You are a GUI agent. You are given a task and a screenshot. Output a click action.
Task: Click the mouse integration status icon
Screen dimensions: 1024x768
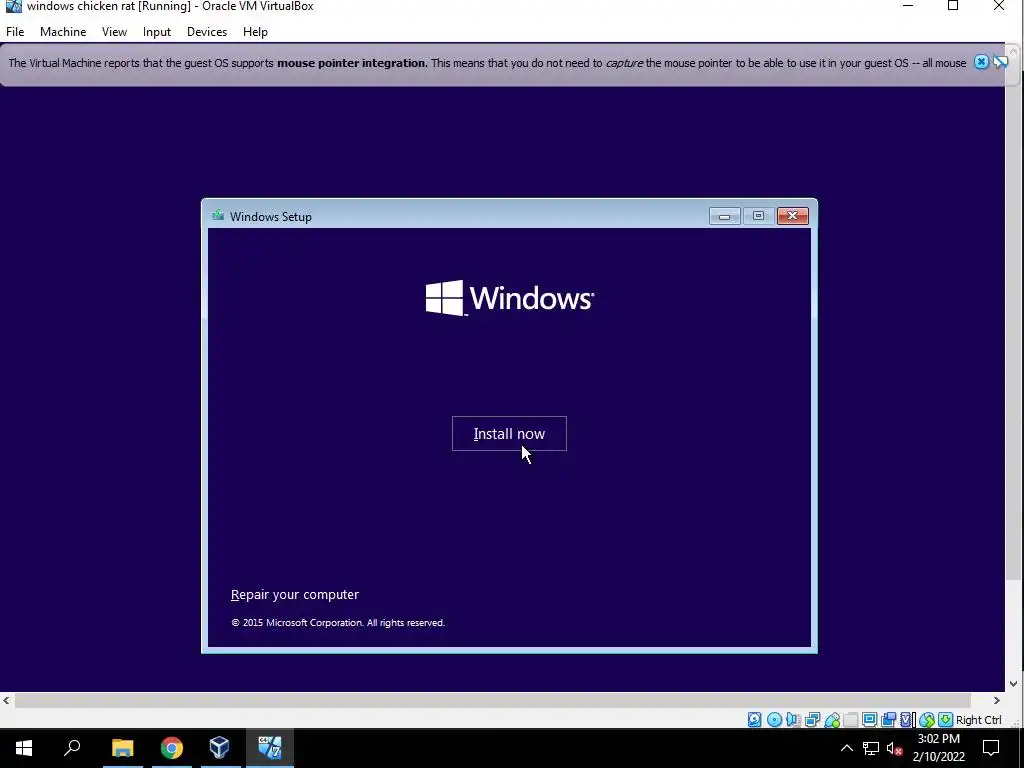click(x=927, y=720)
